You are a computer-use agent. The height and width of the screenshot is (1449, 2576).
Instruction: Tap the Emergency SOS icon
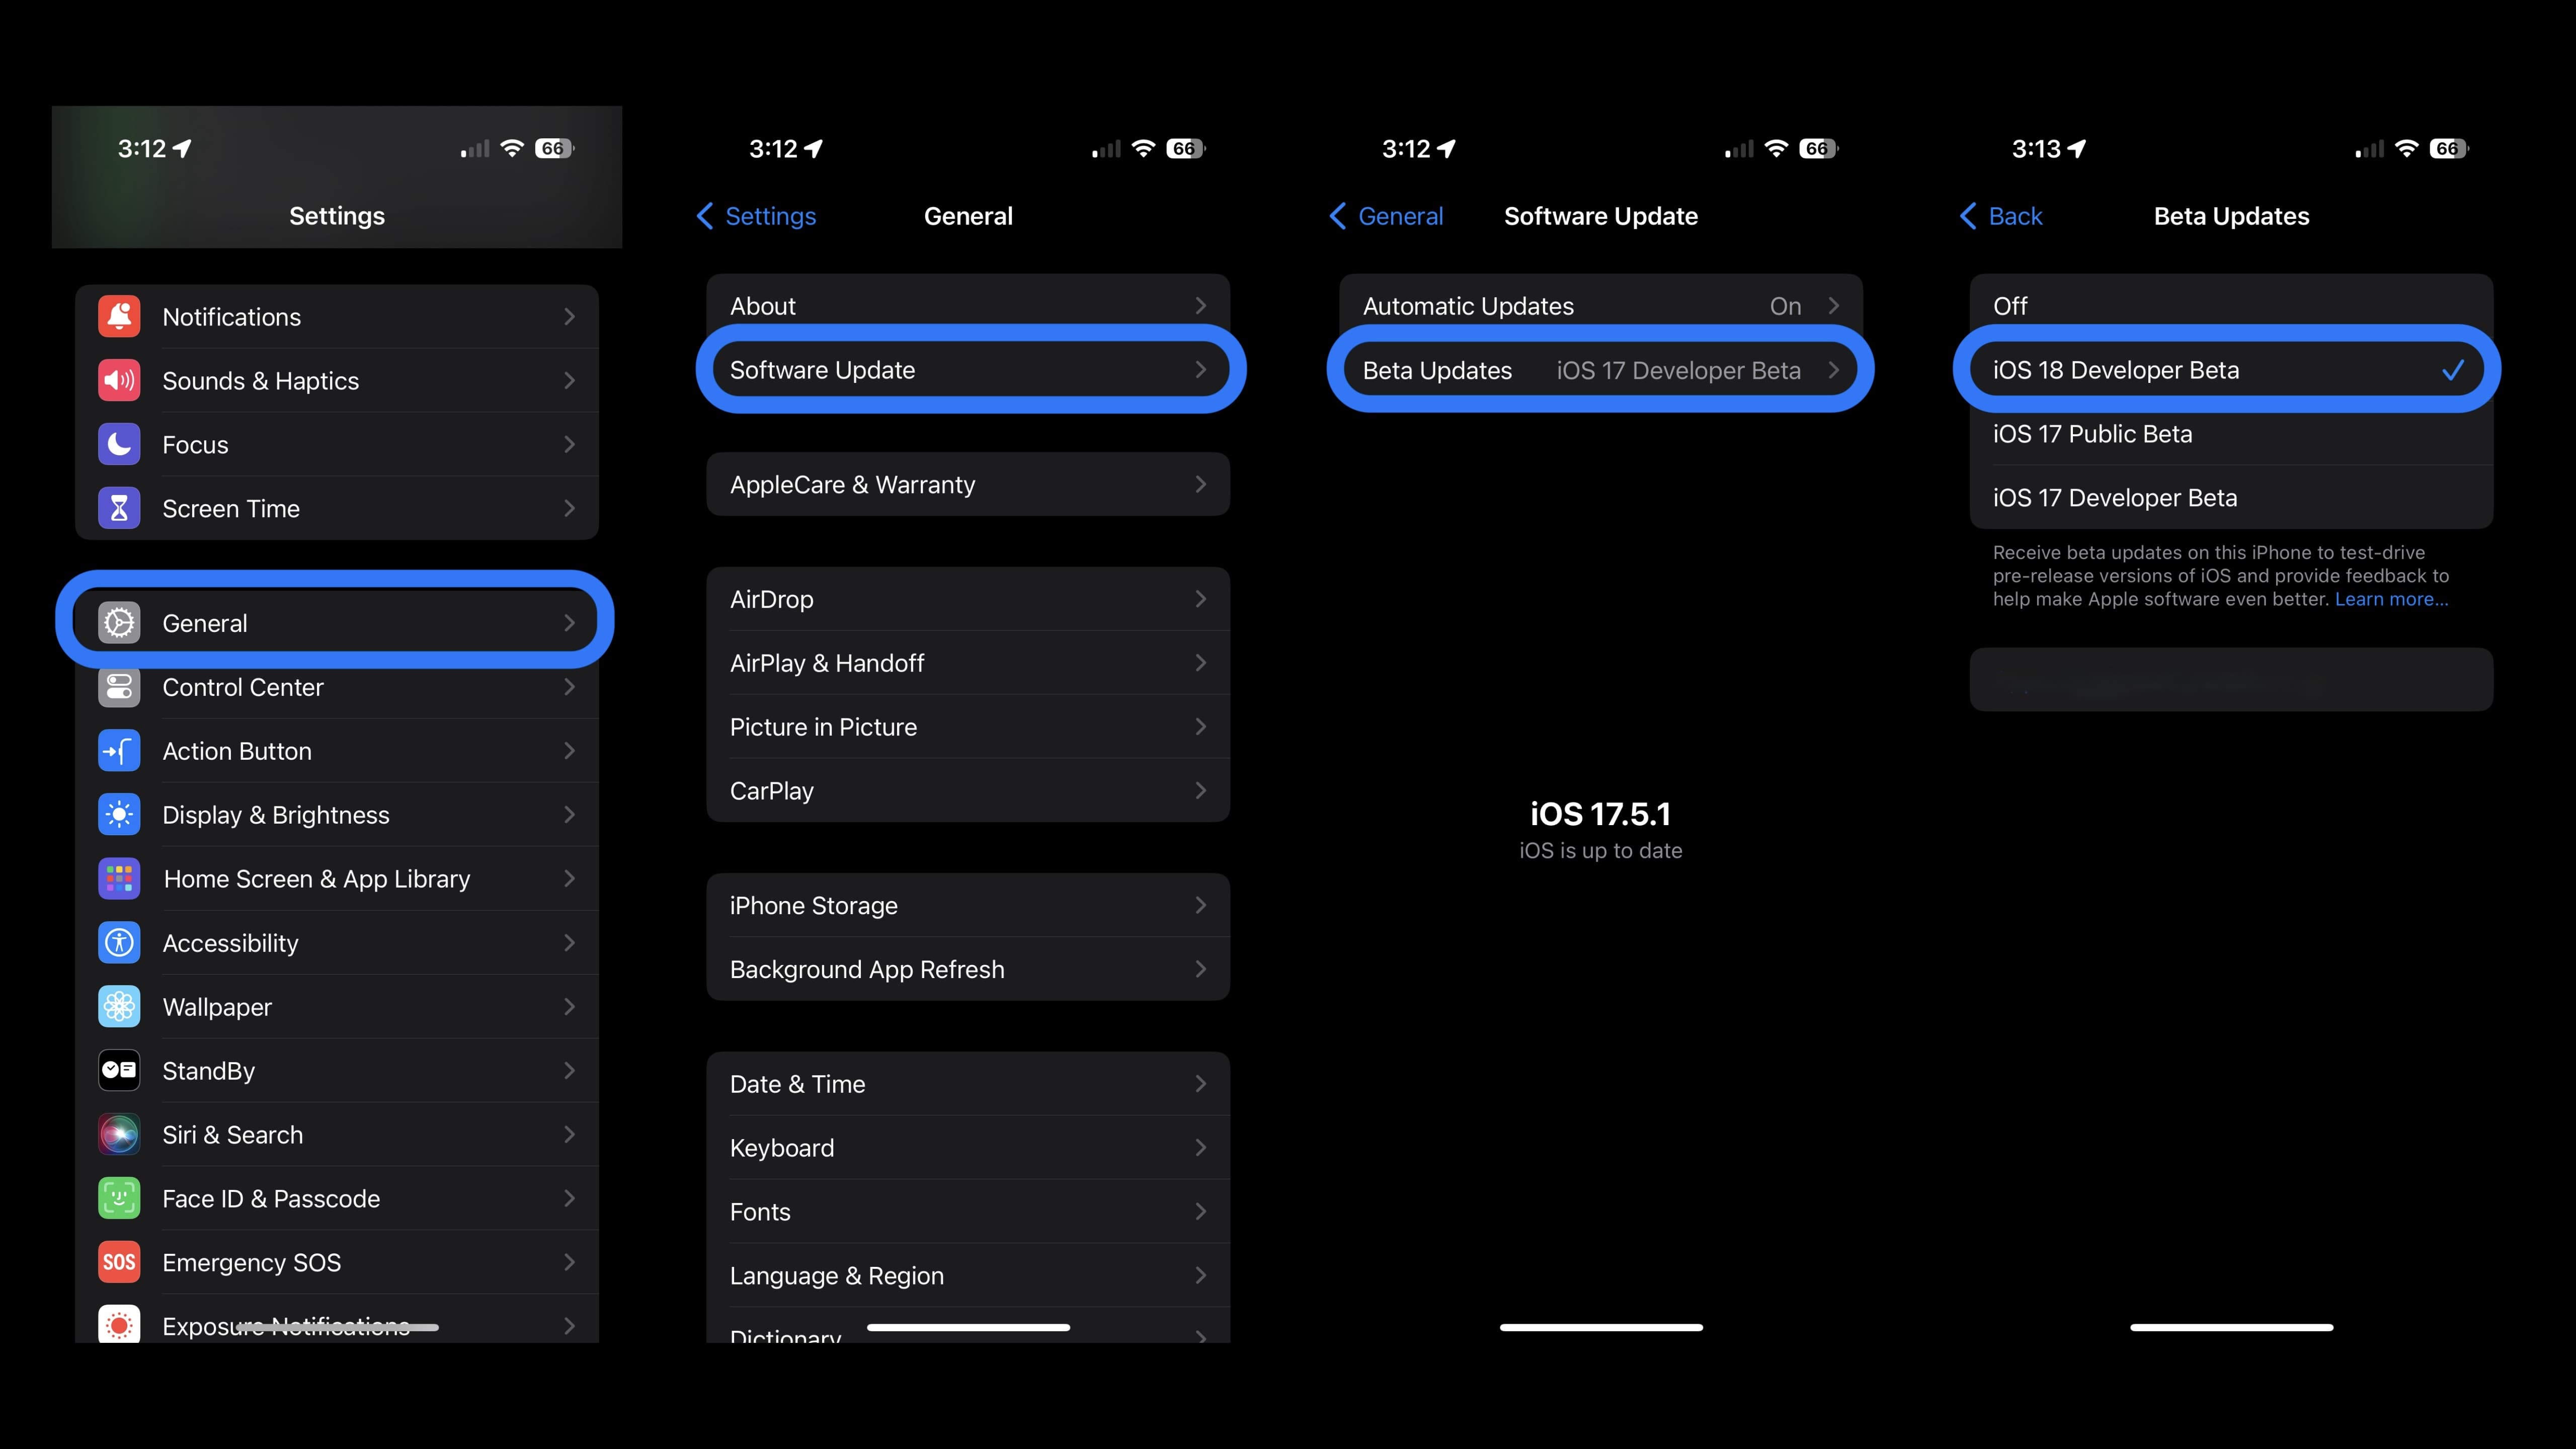[x=119, y=1261]
